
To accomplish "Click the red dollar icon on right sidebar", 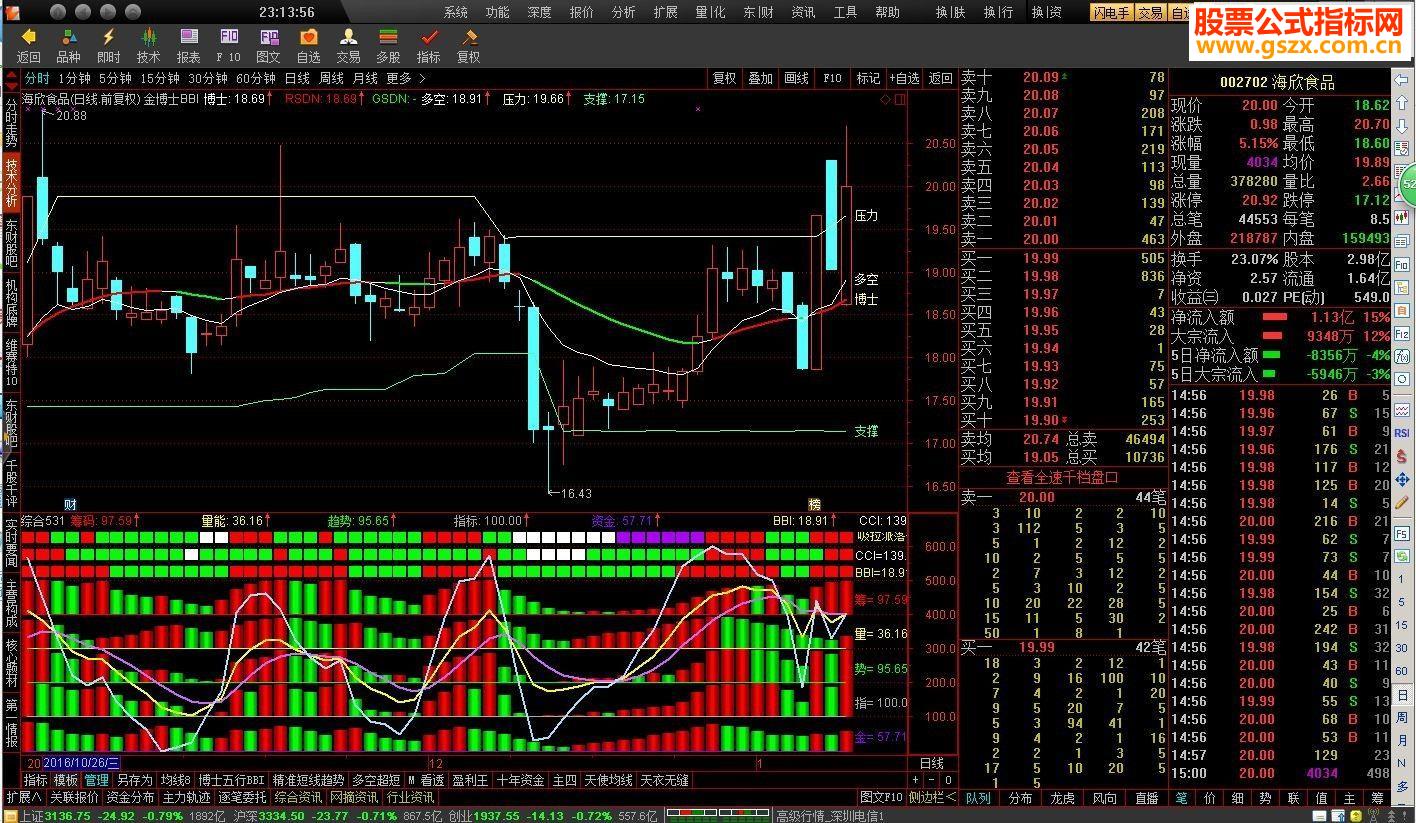I will coord(1402,458).
